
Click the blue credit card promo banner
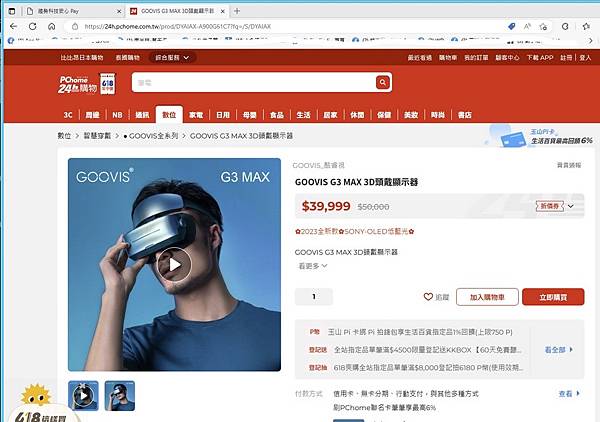540,136
